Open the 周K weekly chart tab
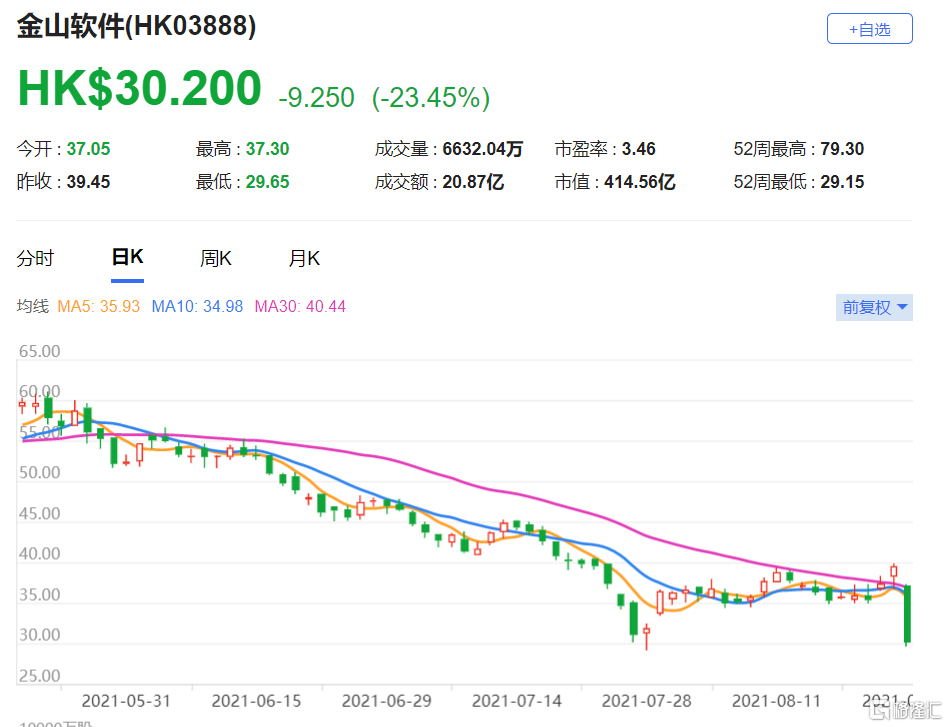The width and height of the screenshot is (948, 727). click(216, 258)
